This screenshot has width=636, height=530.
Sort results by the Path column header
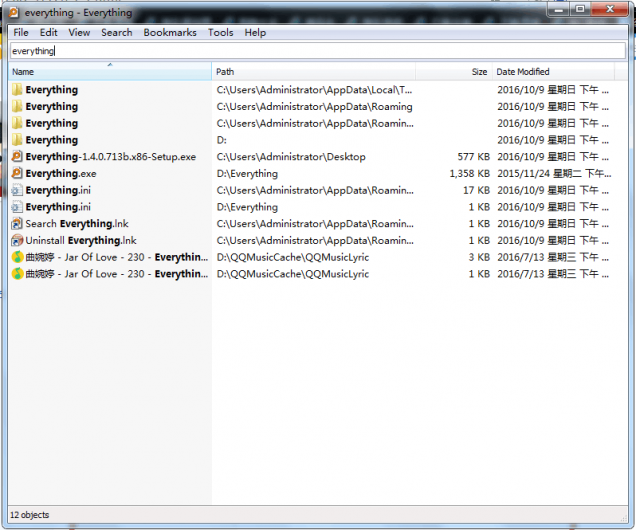pos(314,72)
